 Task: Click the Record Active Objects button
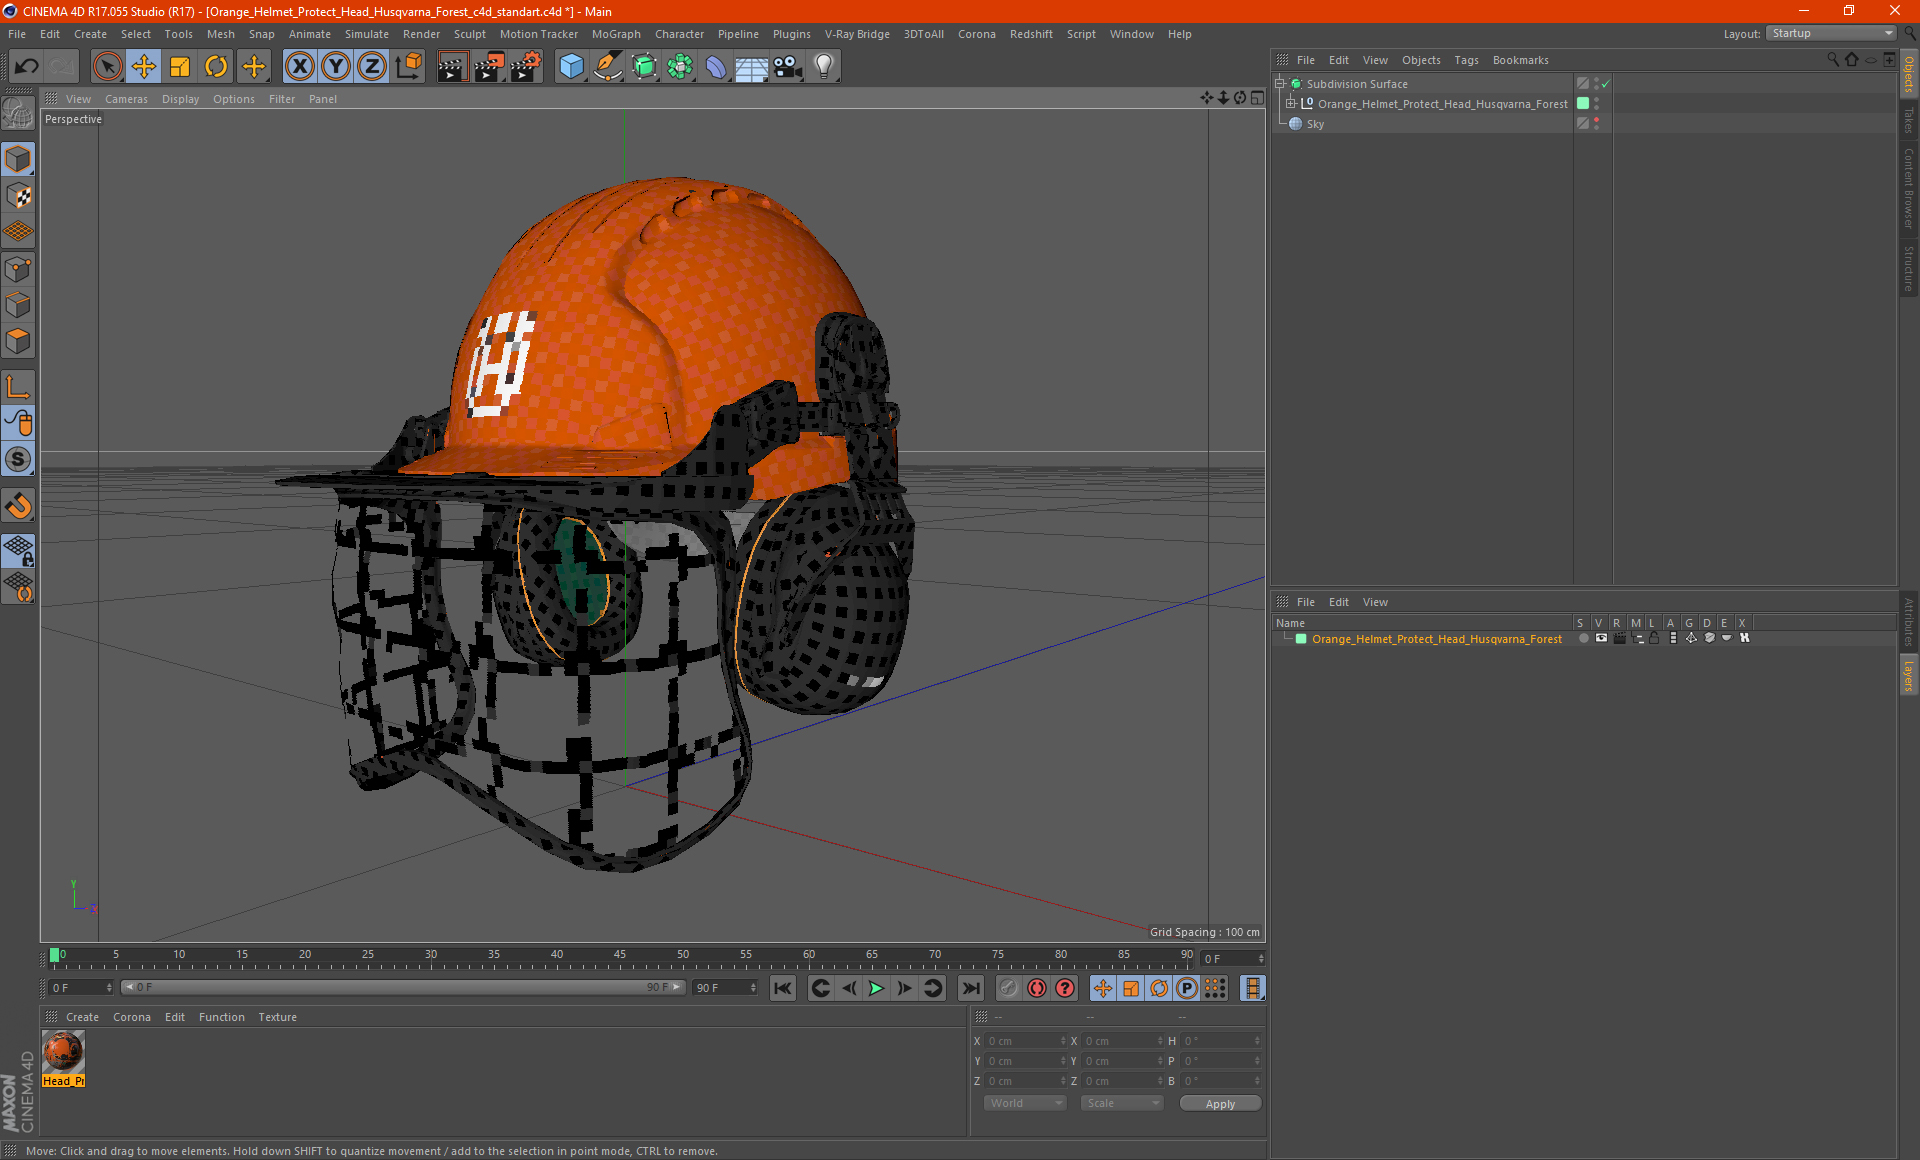coord(1009,988)
